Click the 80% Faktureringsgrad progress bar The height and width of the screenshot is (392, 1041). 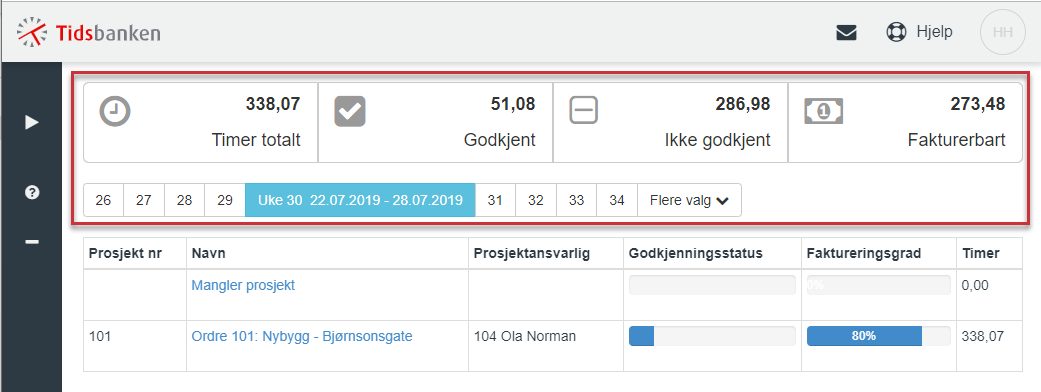(x=878, y=336)
